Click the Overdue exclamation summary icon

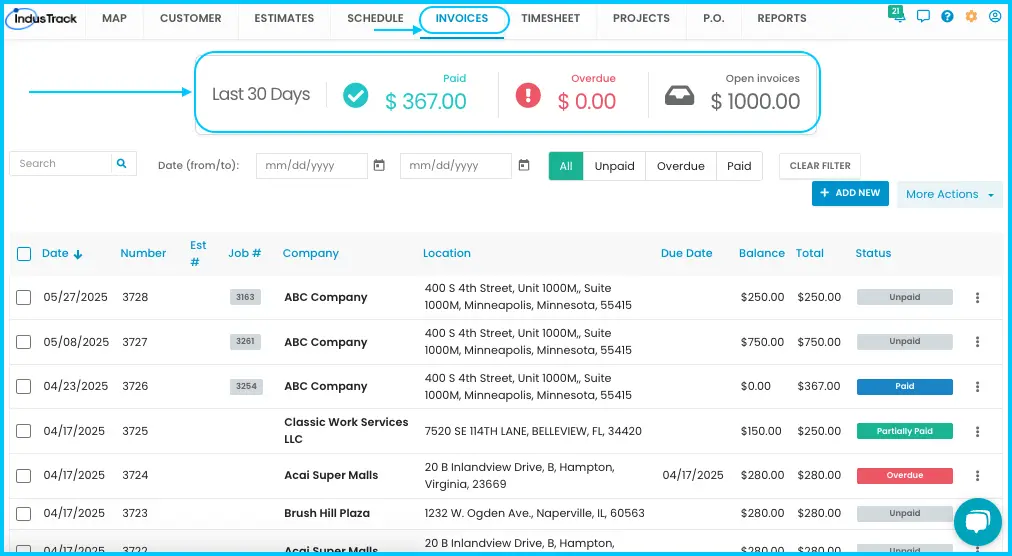point(528,95)
